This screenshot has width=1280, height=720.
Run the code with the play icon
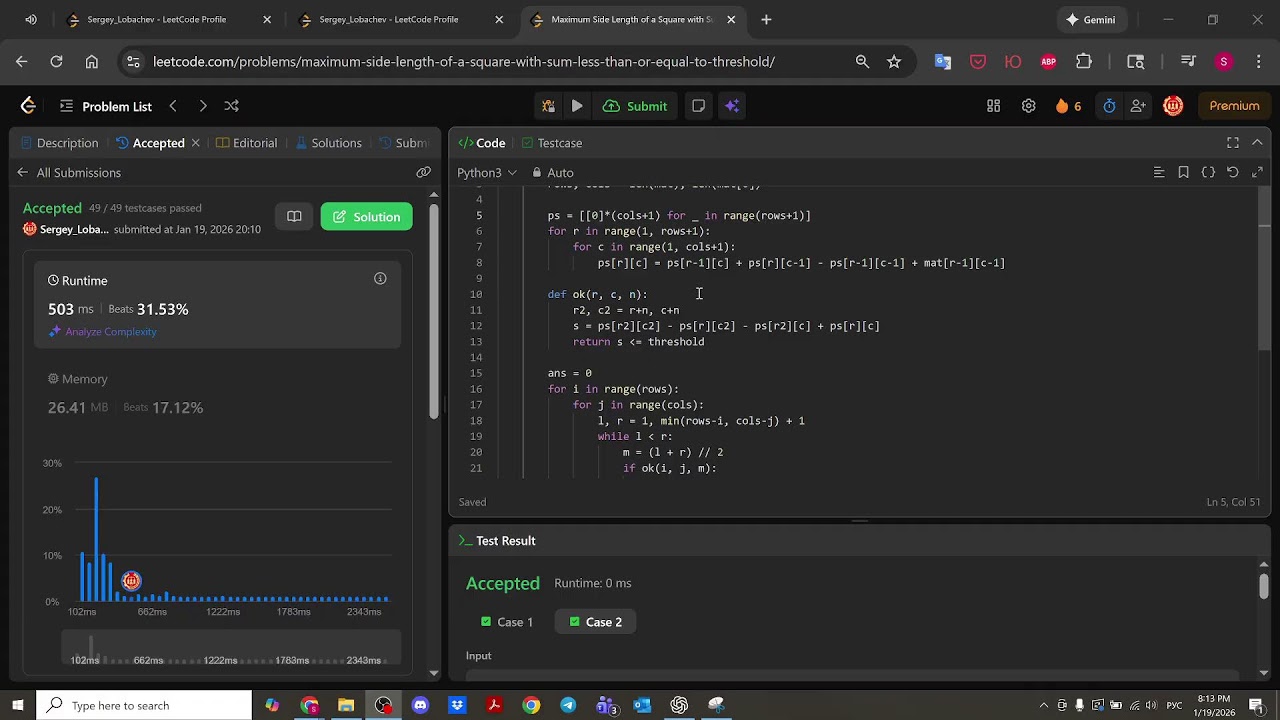[x=577, y=106]
